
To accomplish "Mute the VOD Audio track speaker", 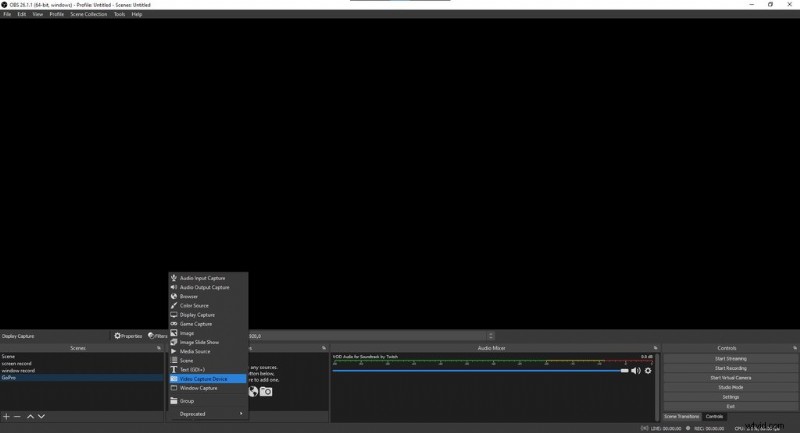I will click(x=635, y=370).
